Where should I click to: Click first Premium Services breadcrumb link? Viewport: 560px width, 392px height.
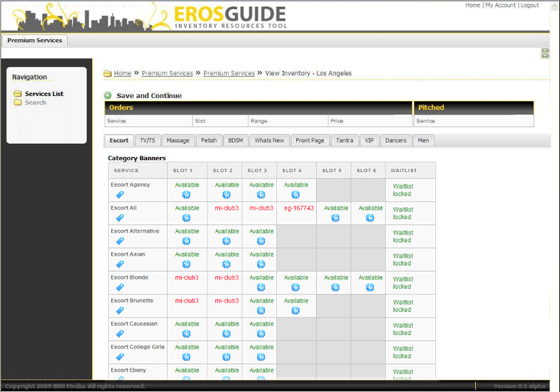click(x=167, y=73)
